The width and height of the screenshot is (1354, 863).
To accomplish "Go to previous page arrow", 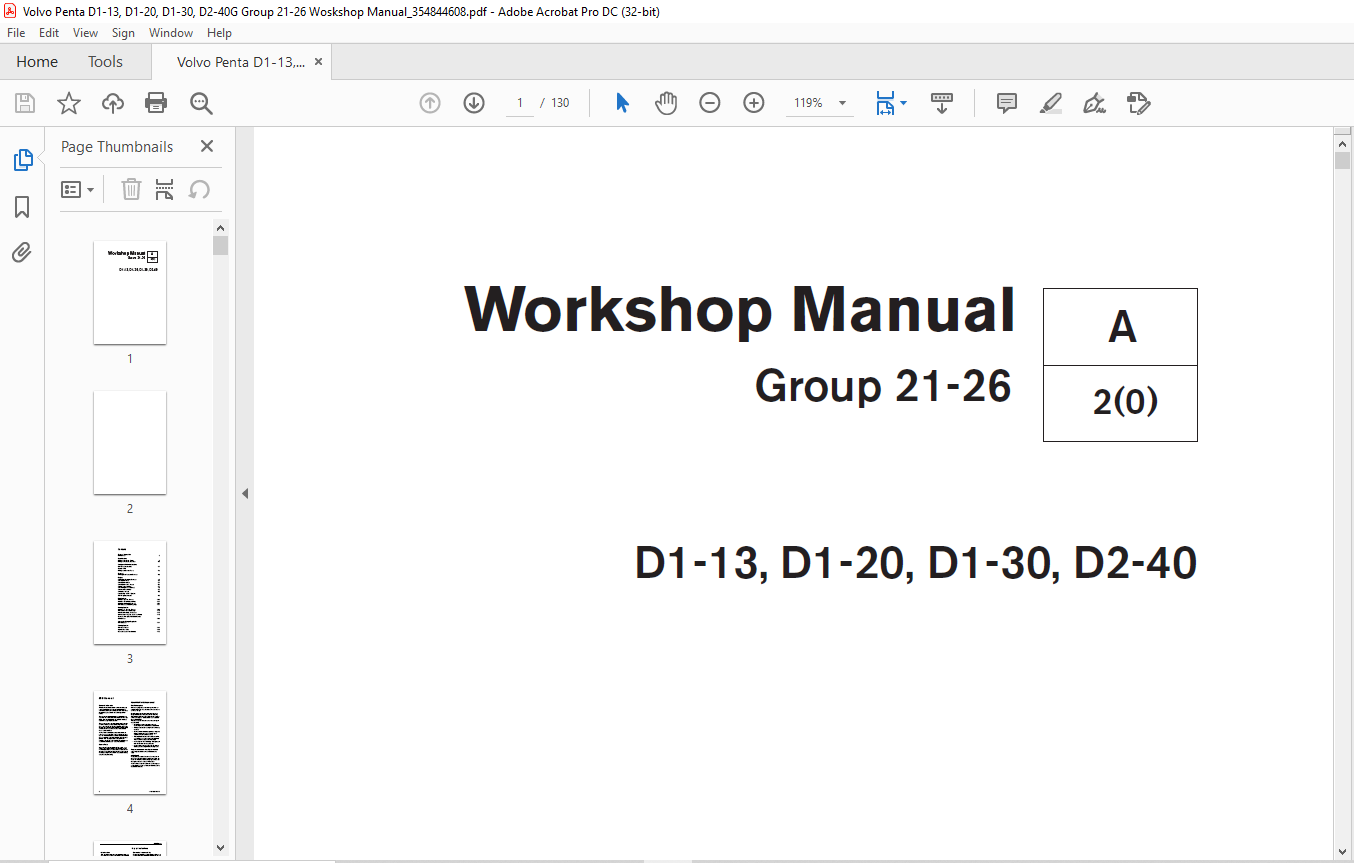I will [430, 103].
